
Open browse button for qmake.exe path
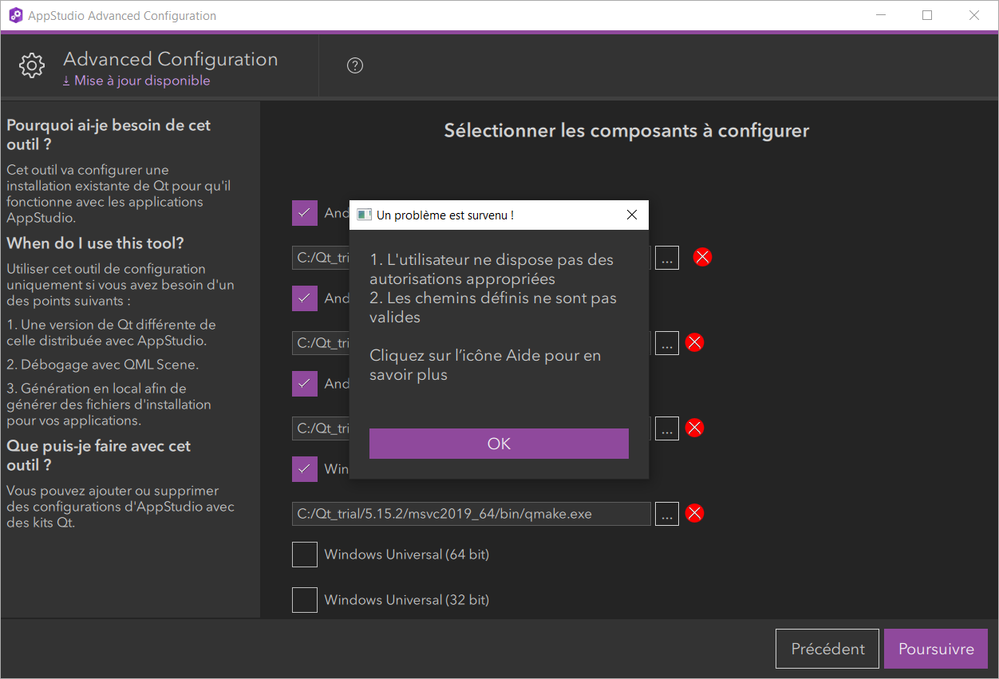pyautogui.click(x=667, y=513)
